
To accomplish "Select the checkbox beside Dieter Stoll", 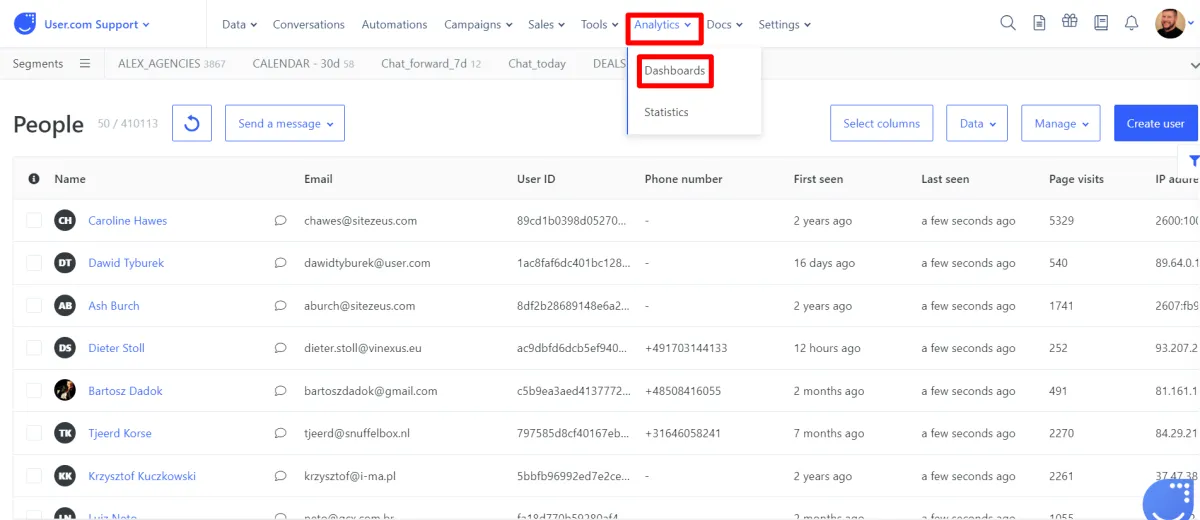I will pos(34,348).
